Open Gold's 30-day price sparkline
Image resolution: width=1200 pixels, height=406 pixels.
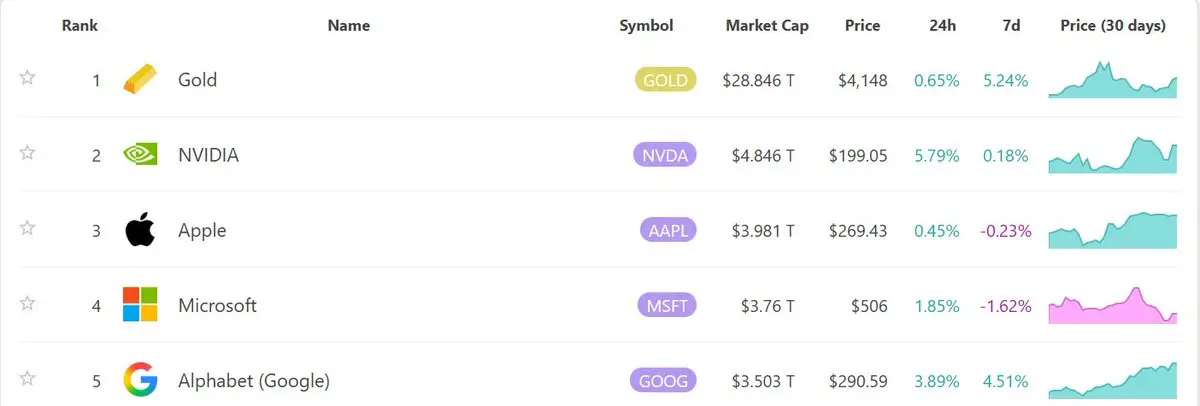(1113, 81)
